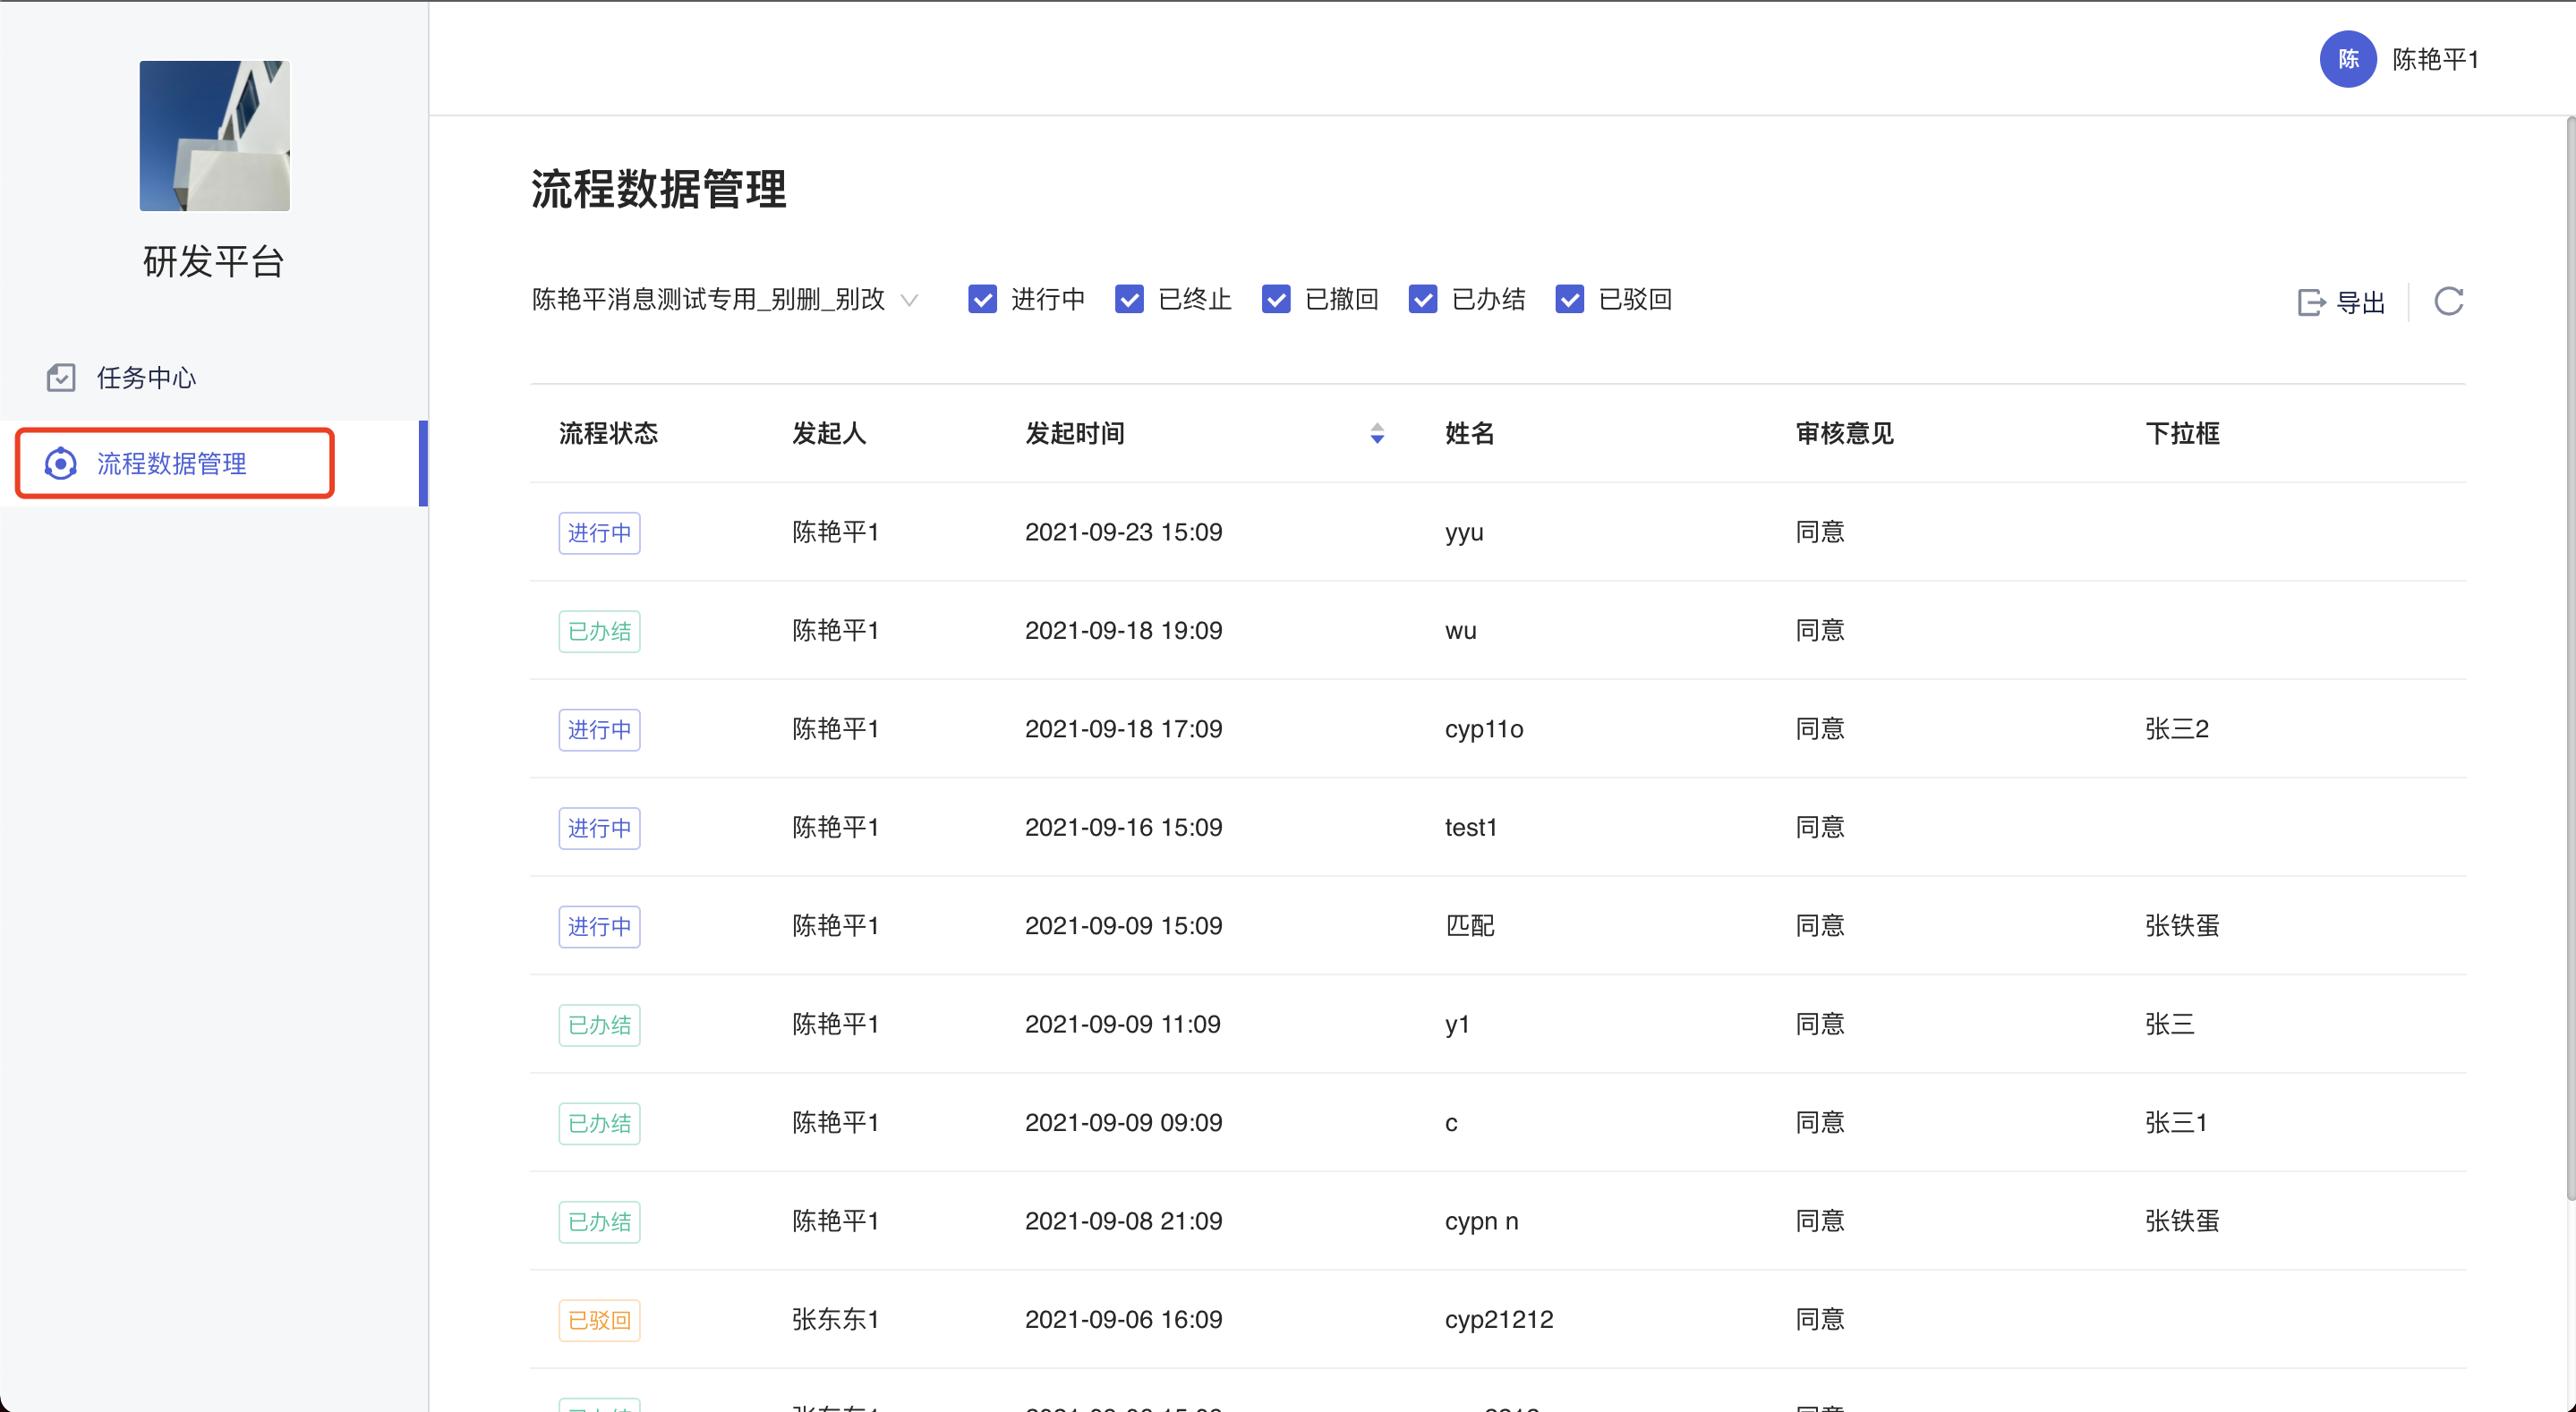Screen dimensions: 2576x1412
Task: Open 任务中心 in the sidebar
Action: point(146,378)
